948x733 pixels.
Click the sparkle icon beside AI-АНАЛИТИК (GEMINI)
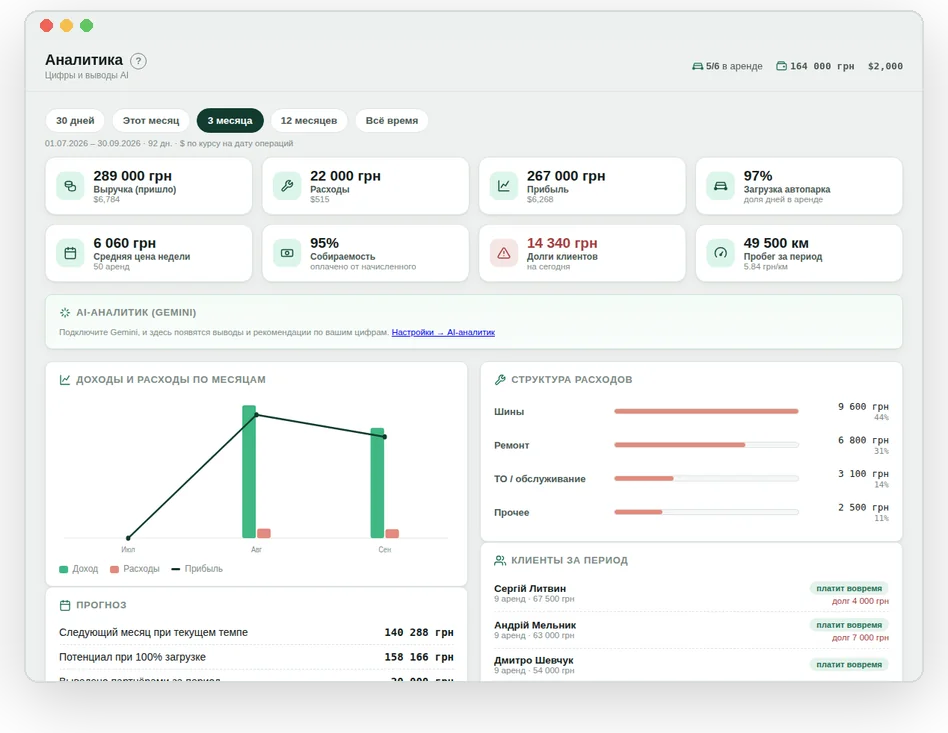point(65,313)
